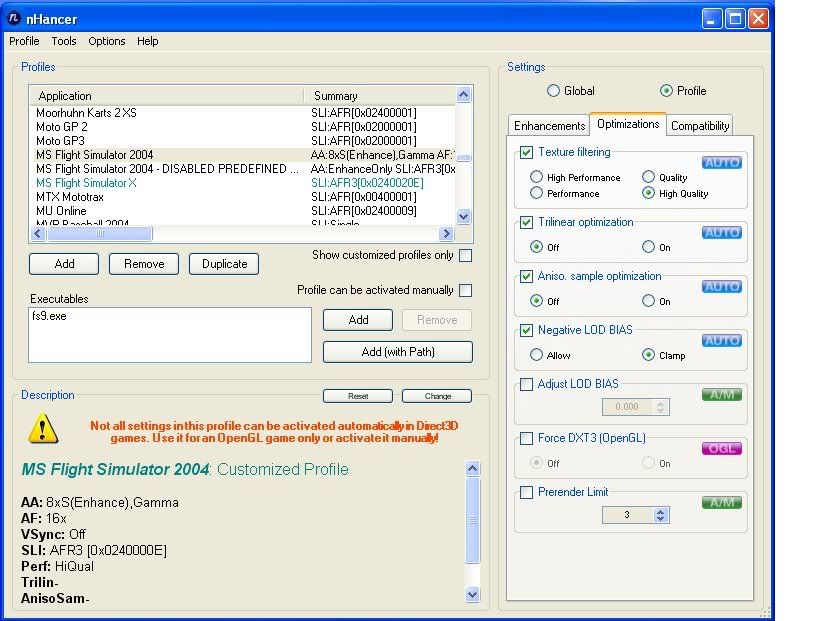Image resolution: width=840 pixels, height=621 pixels.
Task: Click the AUTO badge for Negative LOD BIAS
Action: (x=722, y=341)
